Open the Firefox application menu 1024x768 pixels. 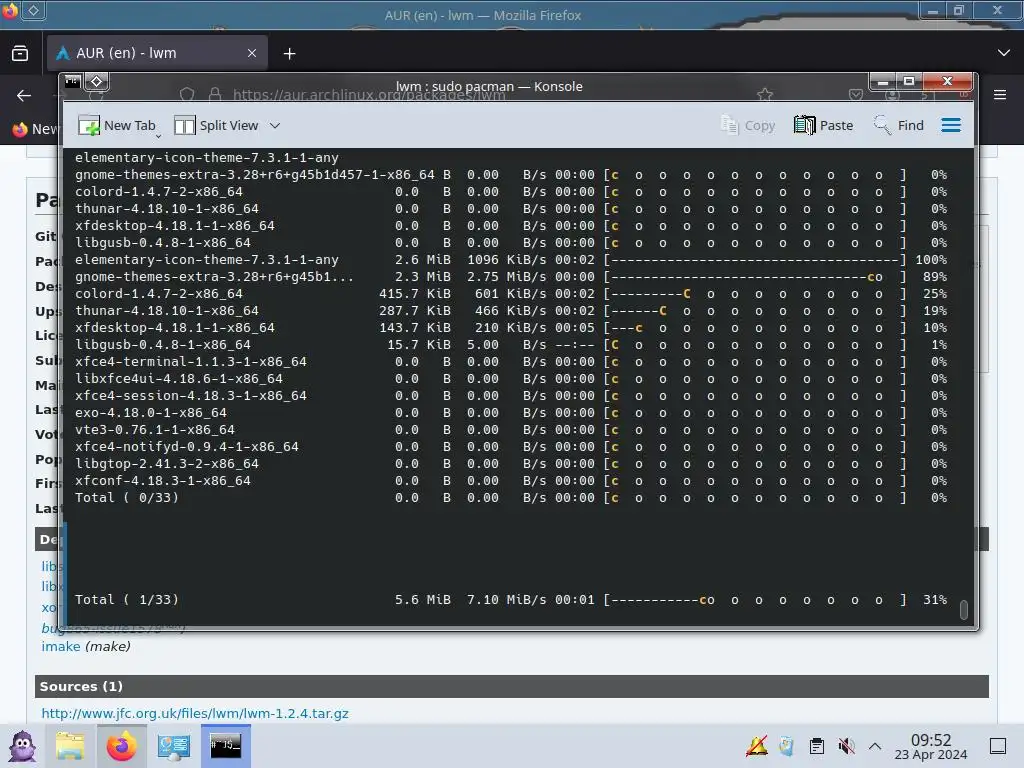click(x=1000, y=95)
